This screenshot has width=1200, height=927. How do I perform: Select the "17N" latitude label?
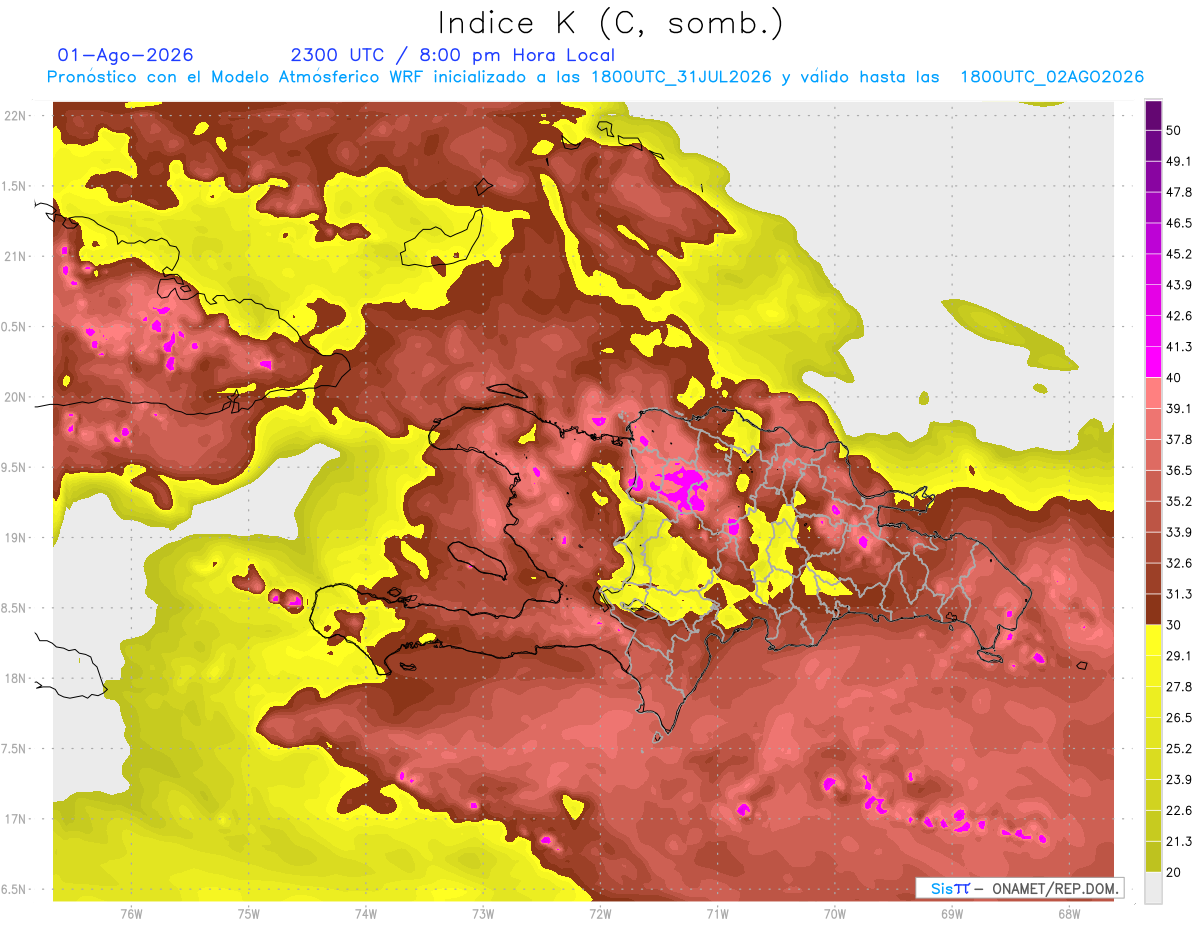pos(17,819)
